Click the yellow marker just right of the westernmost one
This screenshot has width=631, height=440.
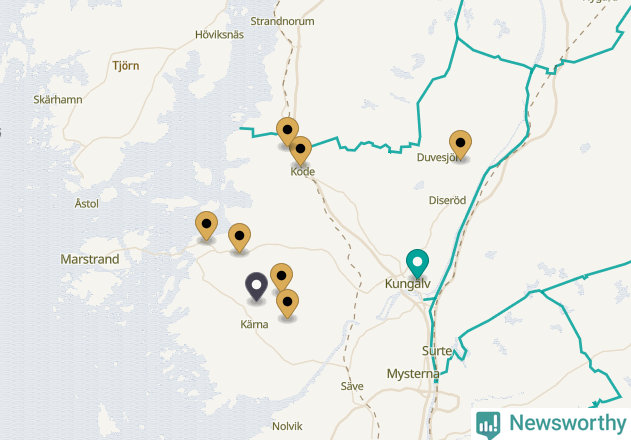[239, 238]
